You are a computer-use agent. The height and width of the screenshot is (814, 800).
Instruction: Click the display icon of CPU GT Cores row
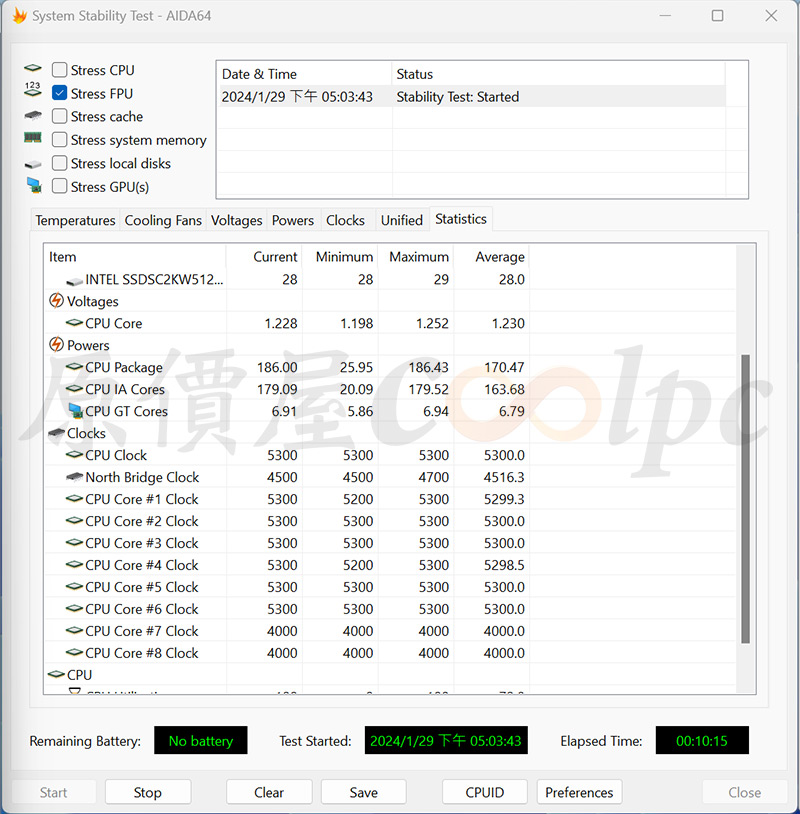(76, 411)
